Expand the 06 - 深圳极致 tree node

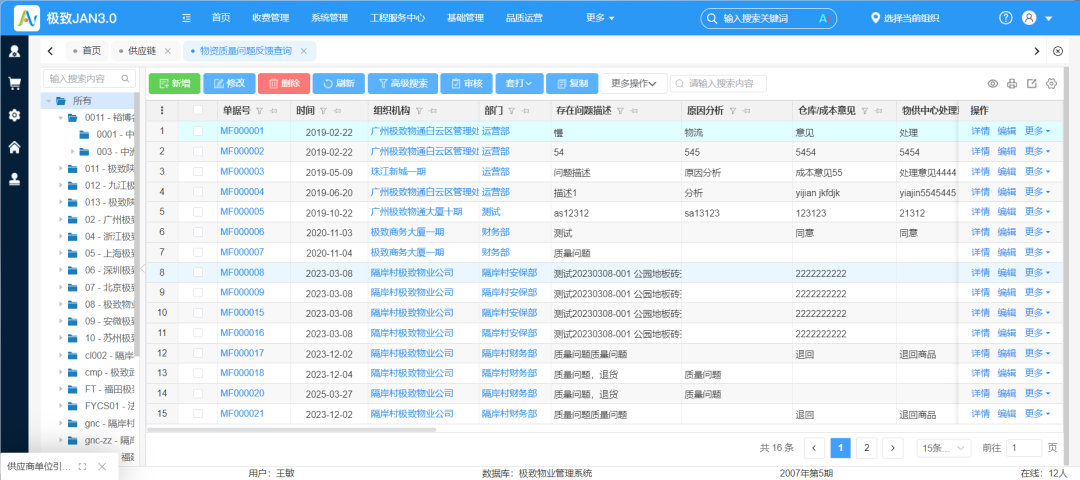[61, 271]
